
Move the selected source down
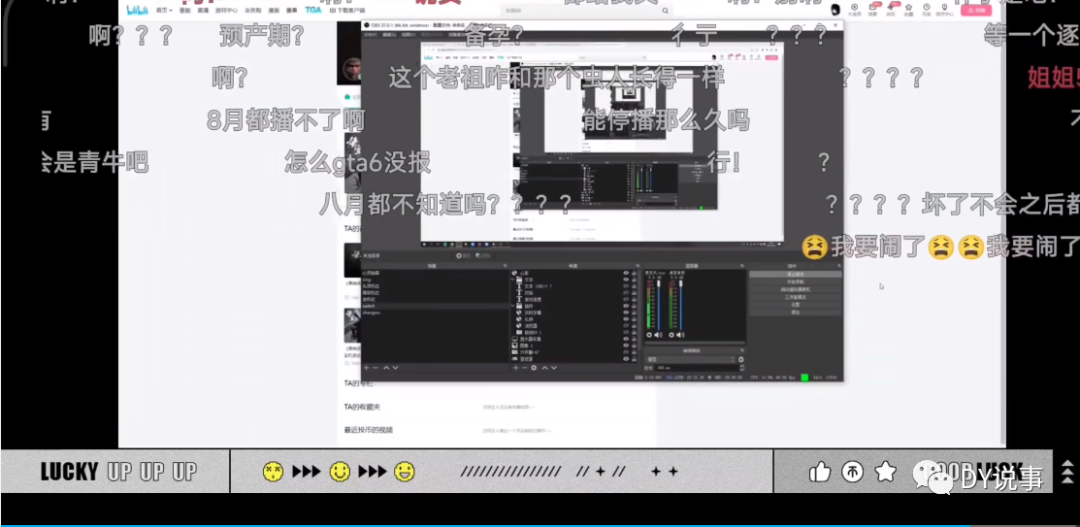[x=554, y=368]
